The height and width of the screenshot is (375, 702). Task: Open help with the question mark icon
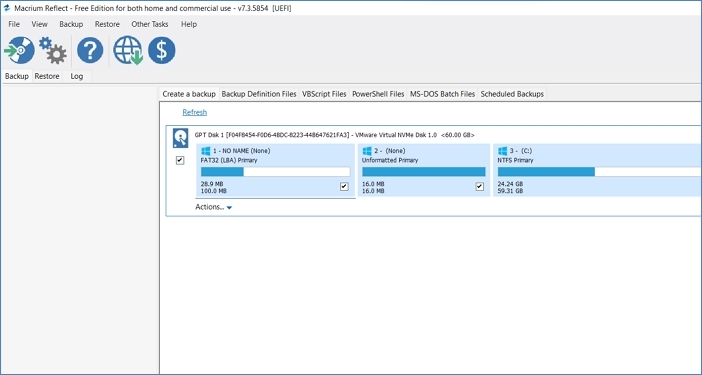90,50
